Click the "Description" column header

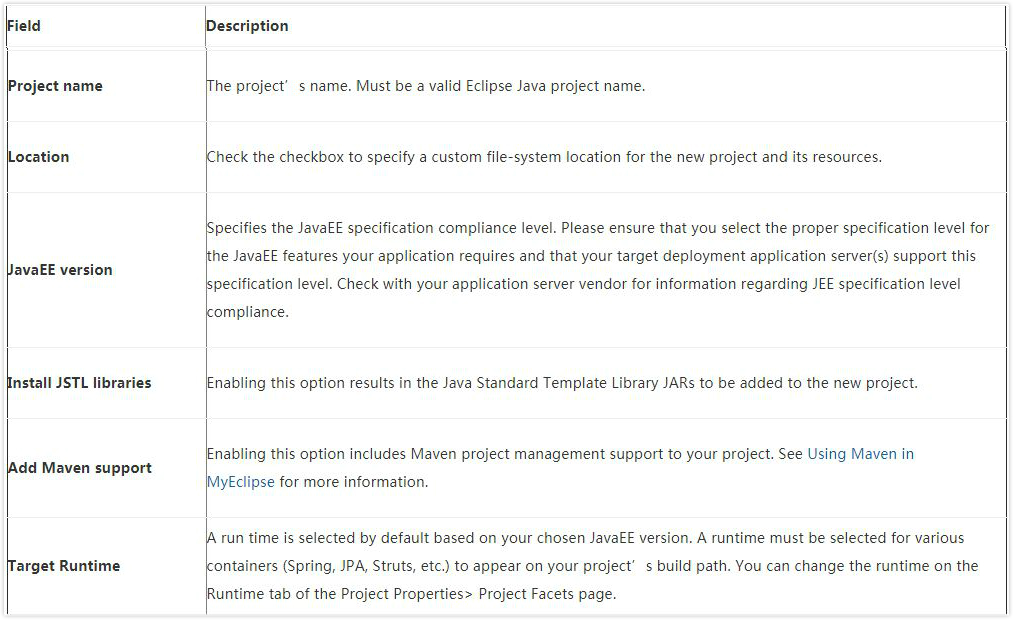pos(247,26)
